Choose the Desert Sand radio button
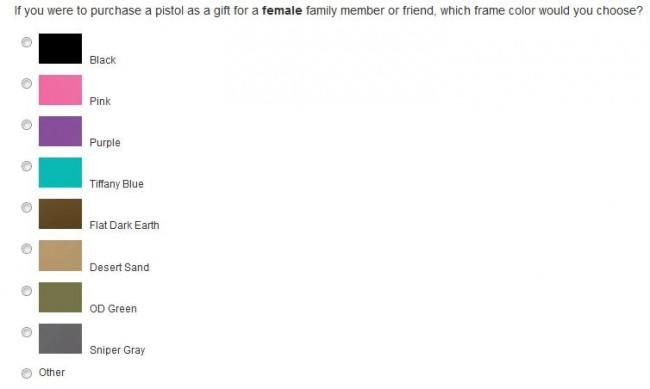Screen dimensions: 650x389 click(x=27, y=249)
